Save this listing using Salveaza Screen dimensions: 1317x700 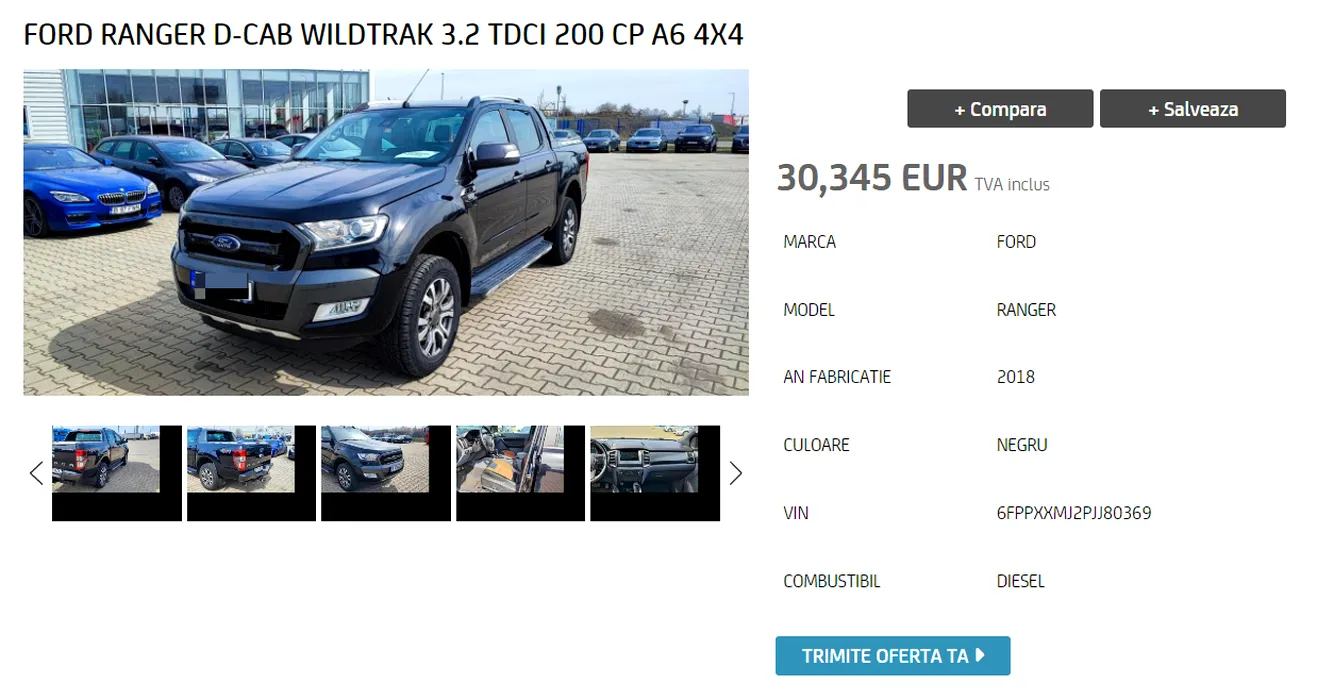coord(1193,109)
